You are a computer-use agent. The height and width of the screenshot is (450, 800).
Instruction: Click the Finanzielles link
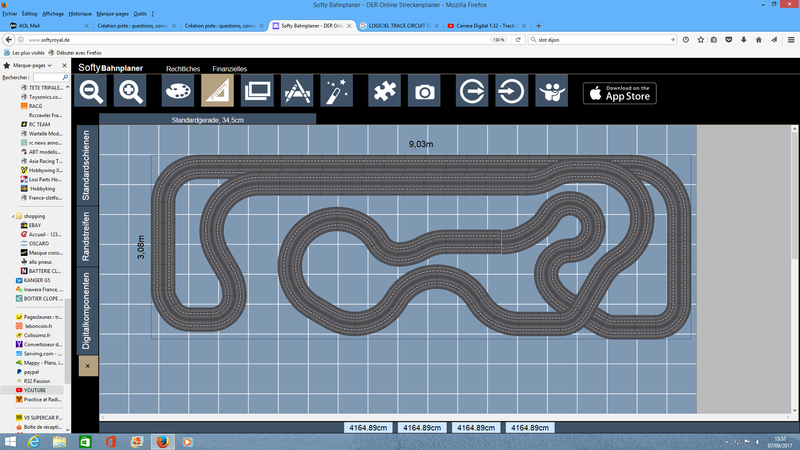coord(230,68)
